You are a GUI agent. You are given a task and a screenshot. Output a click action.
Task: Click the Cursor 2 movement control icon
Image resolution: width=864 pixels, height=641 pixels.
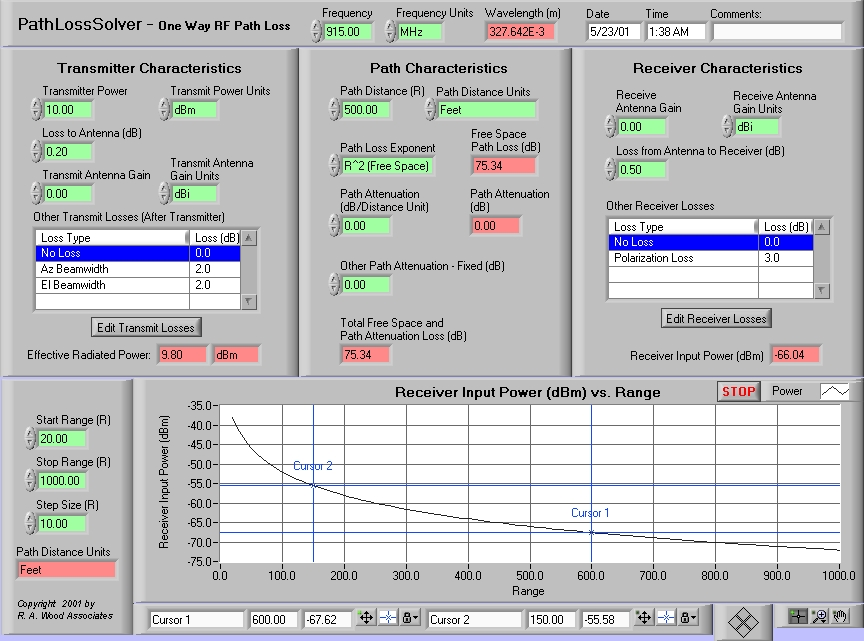(x=643, y=619)
